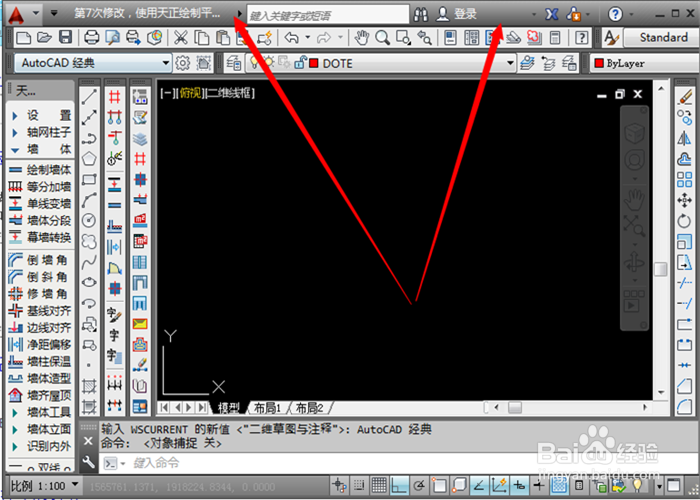Toggle DOTE layer on/off light bulb
Image resolution: width=700 pixels, height=500 pixels.
[x=254, y=63]
